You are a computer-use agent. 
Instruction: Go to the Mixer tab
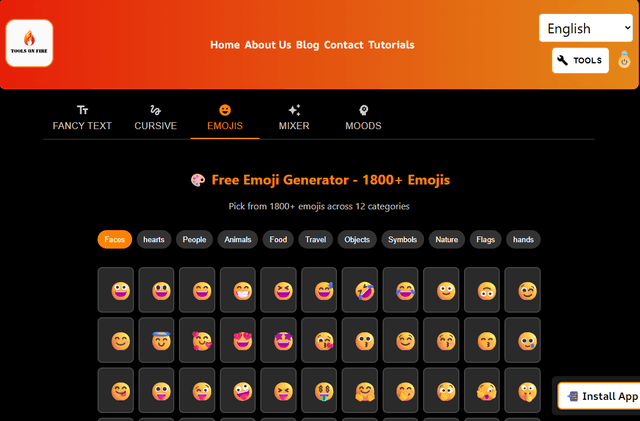point(294,117)
